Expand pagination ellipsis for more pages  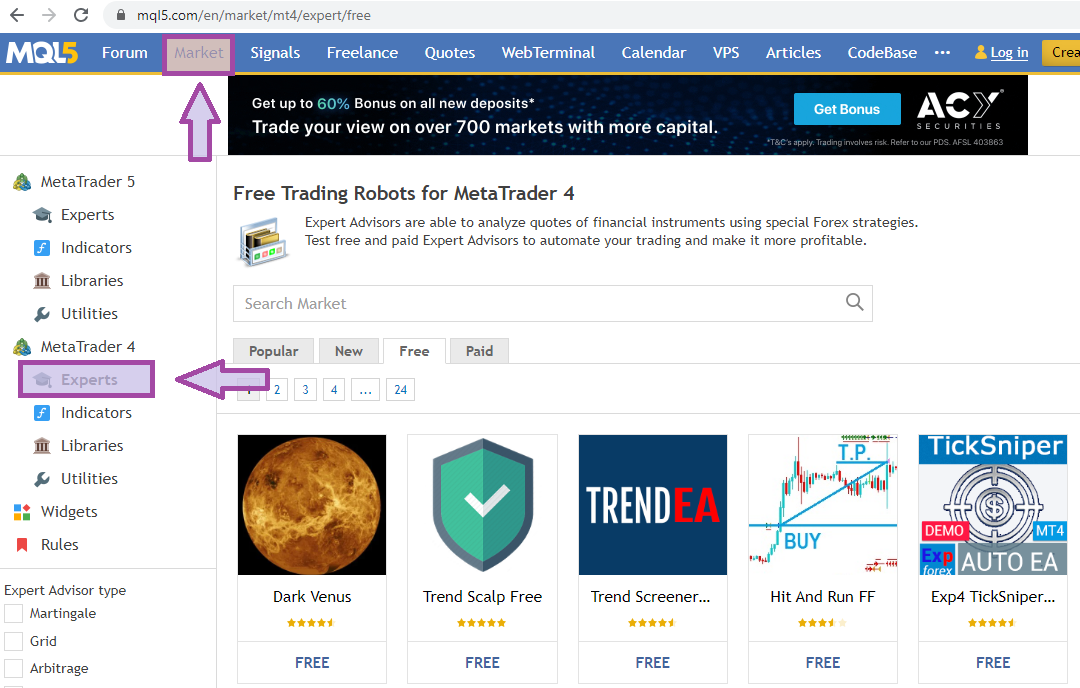point(366,390)
